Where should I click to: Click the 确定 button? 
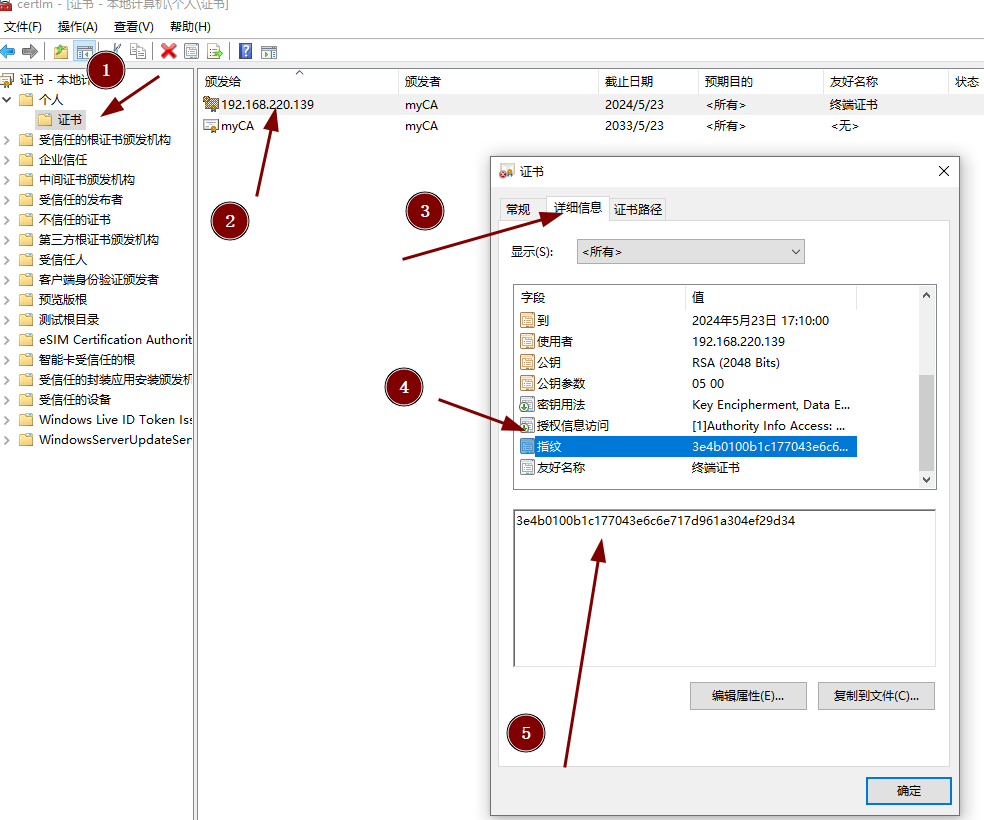tap(909, 791)
